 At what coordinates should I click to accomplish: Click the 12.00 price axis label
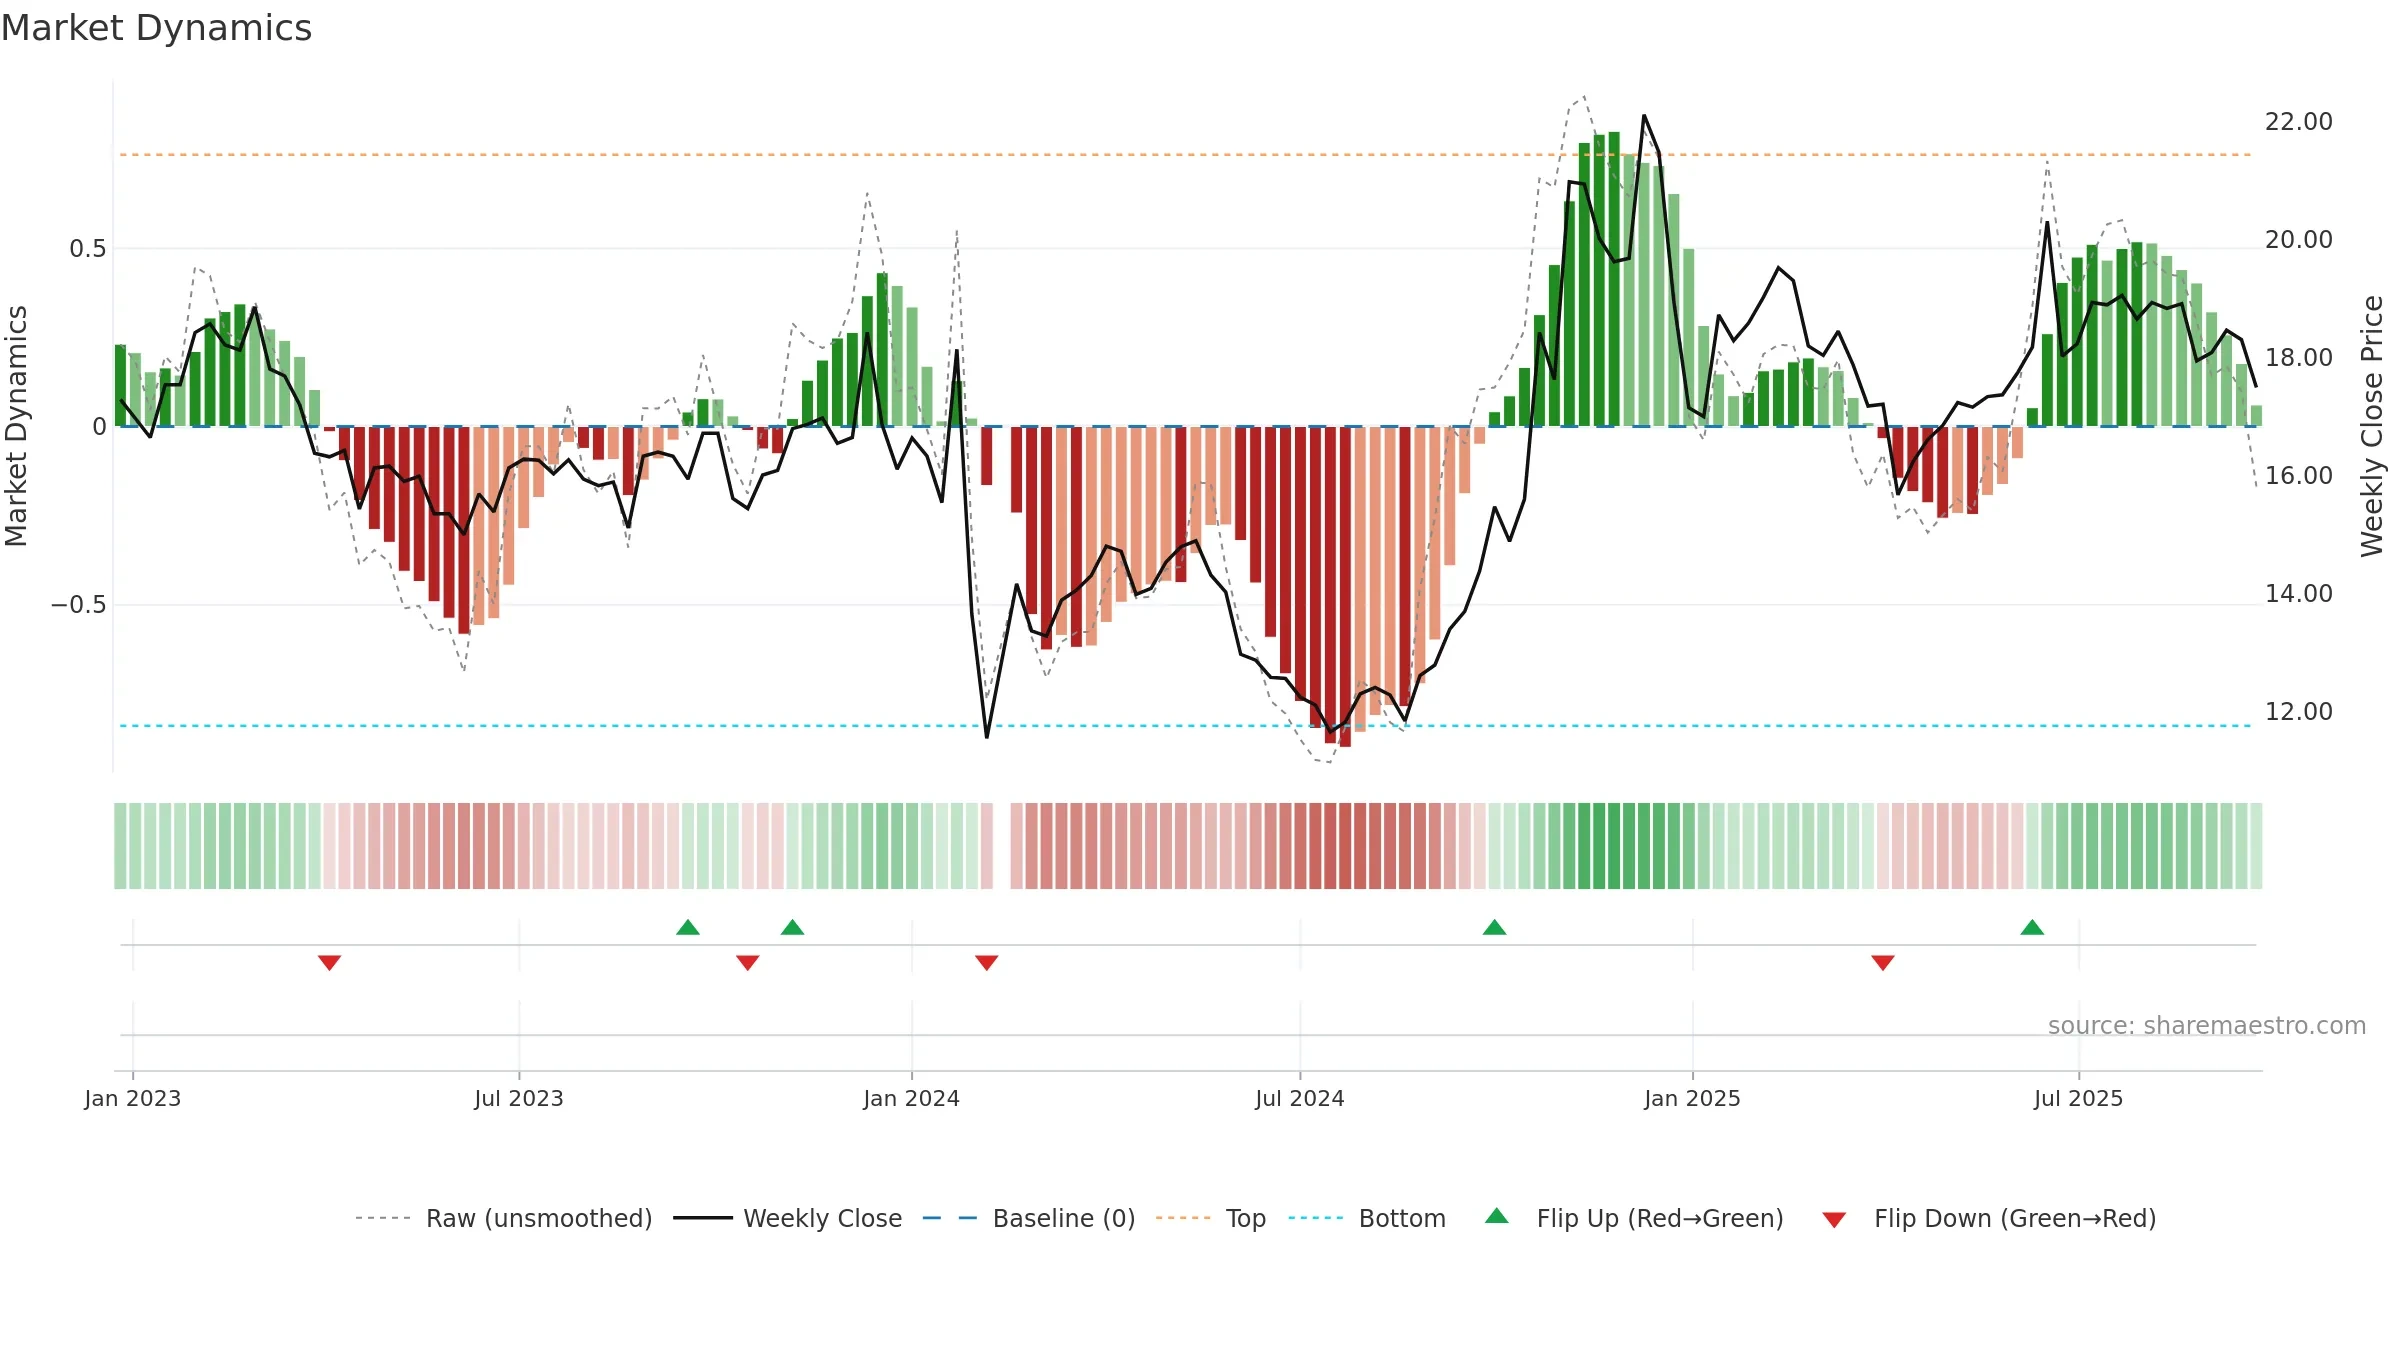coord(2299,712)
